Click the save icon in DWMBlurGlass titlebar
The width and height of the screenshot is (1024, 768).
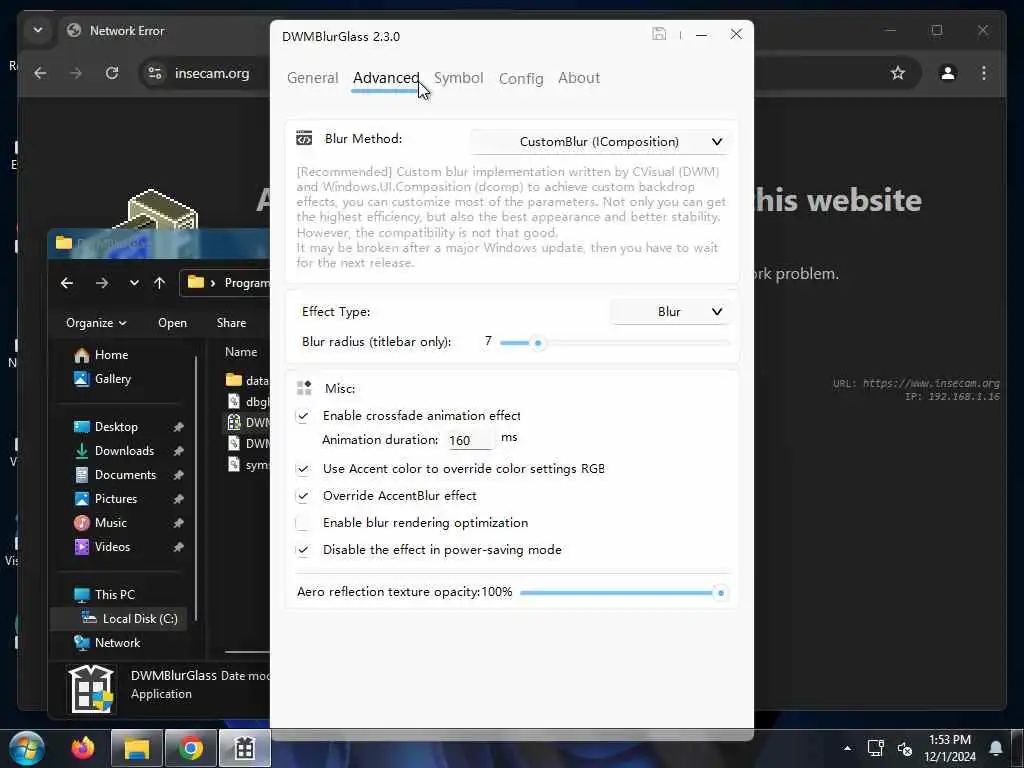[659, 34]
